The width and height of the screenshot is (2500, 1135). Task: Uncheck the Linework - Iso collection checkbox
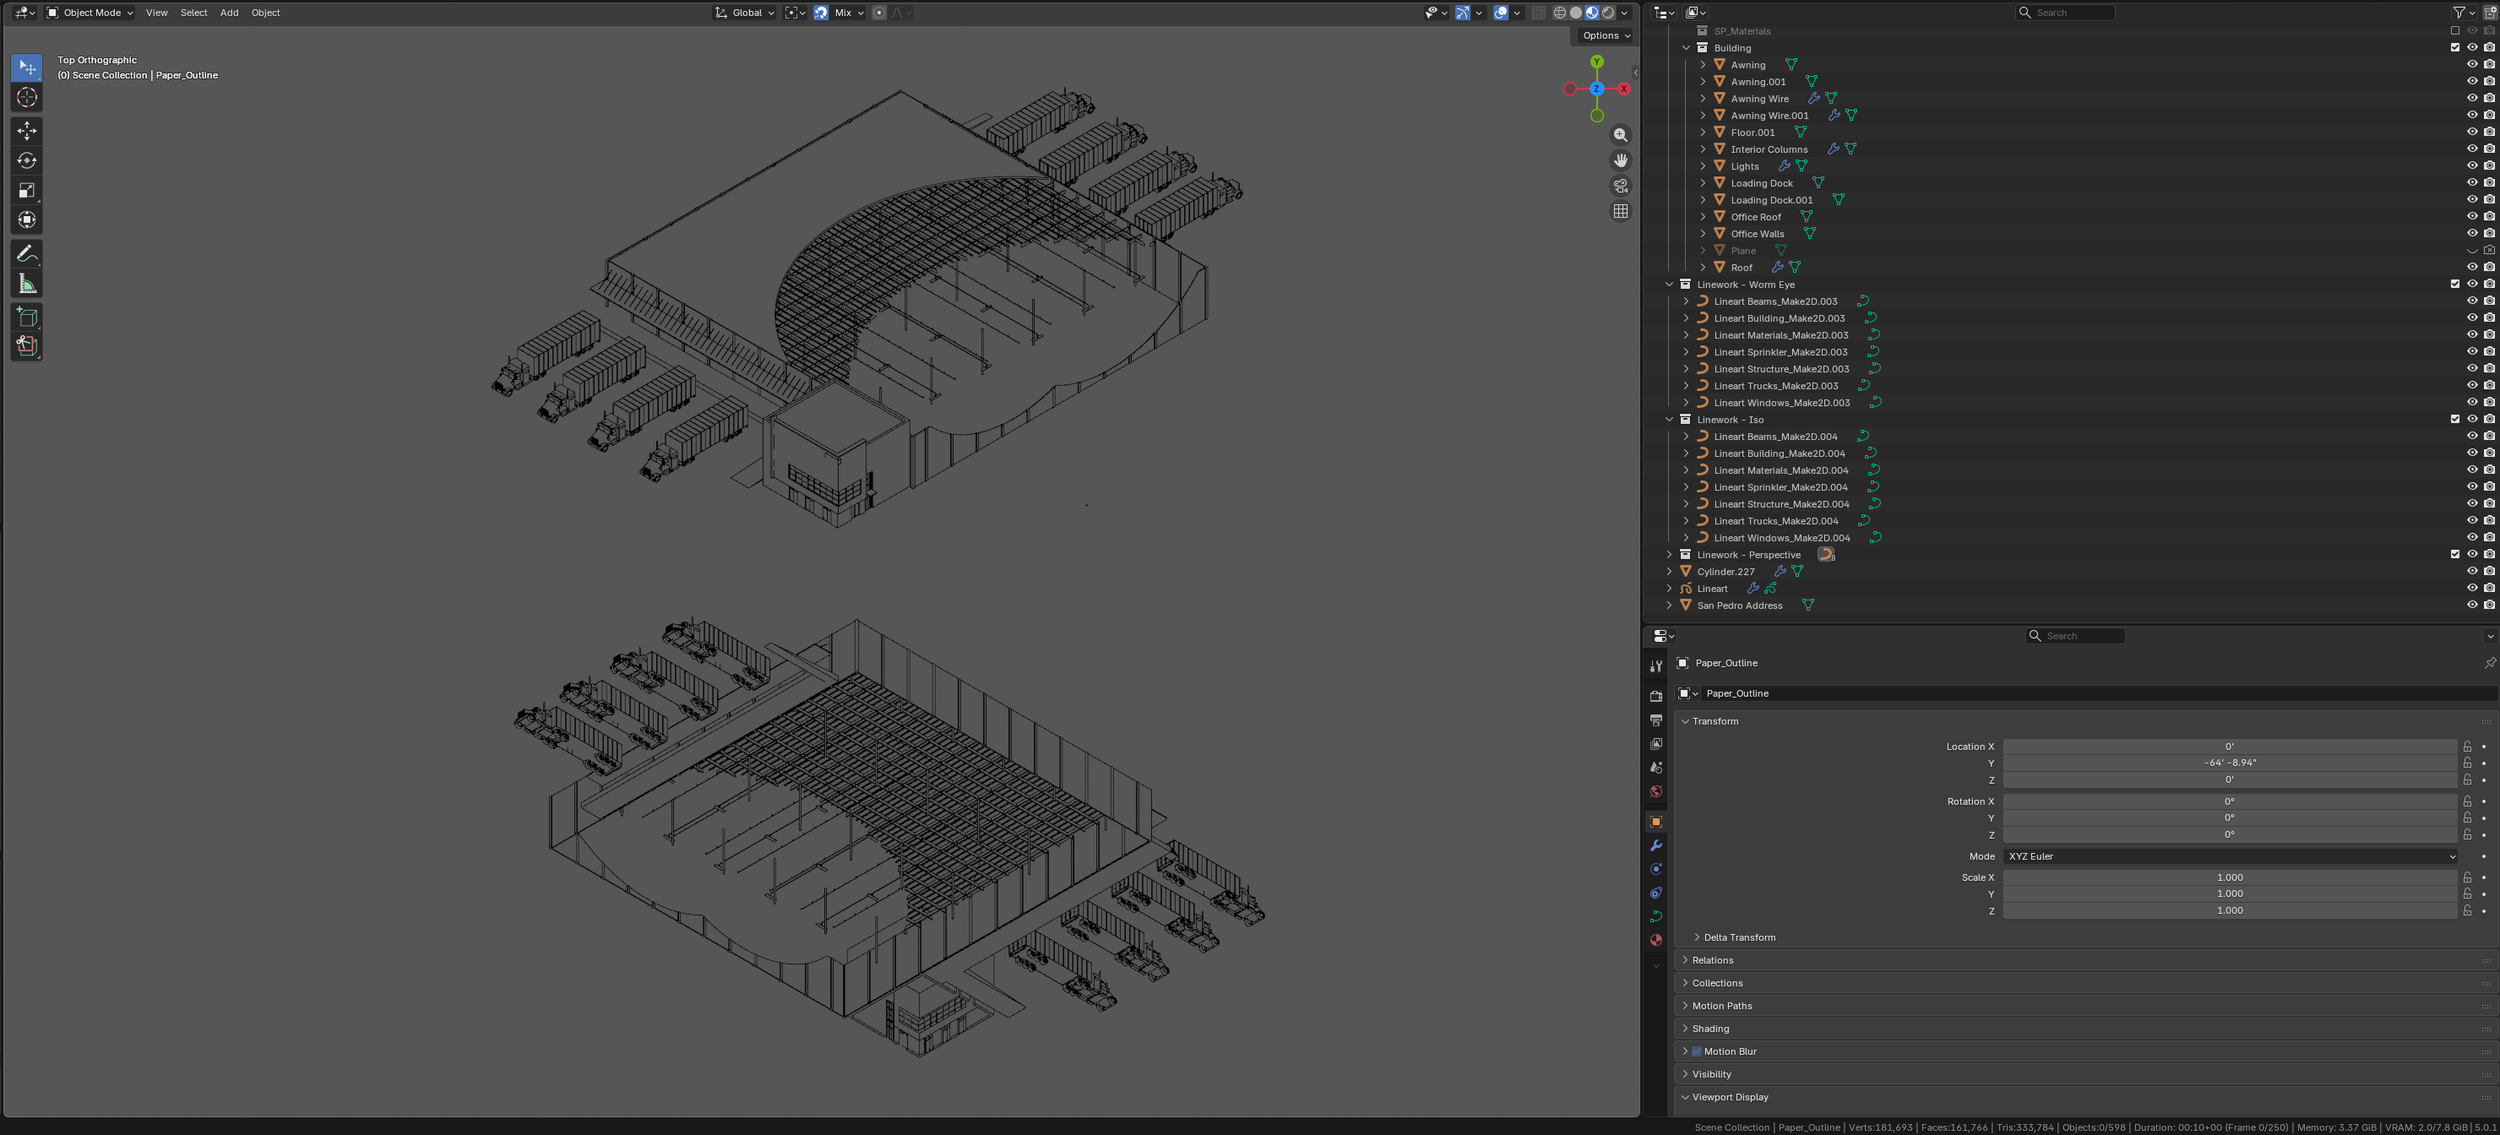(2455, 419)
